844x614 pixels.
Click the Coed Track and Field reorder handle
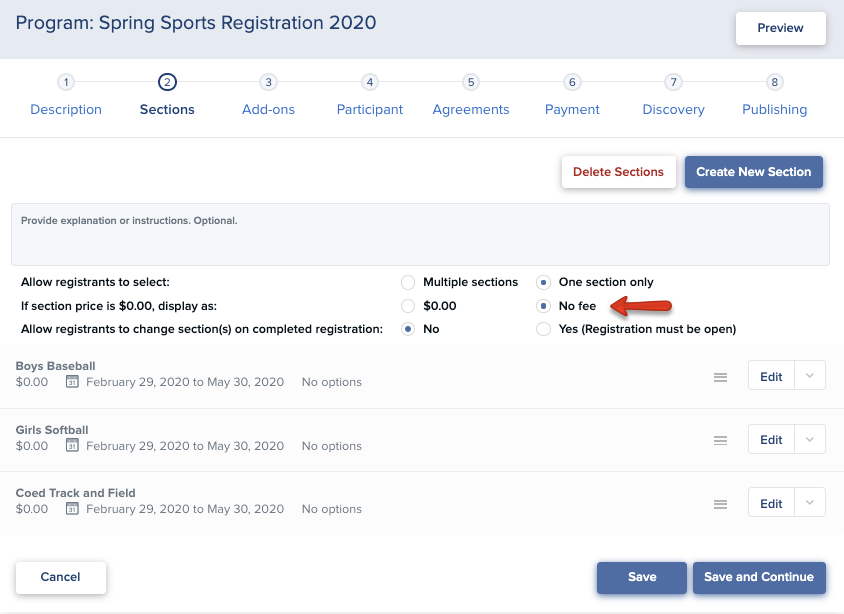click(720, 504)
